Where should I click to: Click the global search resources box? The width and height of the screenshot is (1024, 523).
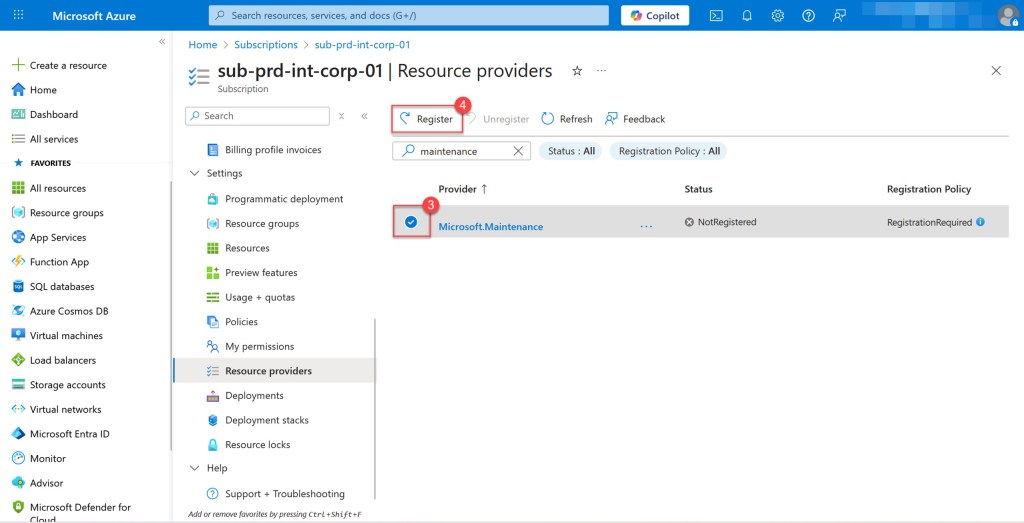point(408,15)
